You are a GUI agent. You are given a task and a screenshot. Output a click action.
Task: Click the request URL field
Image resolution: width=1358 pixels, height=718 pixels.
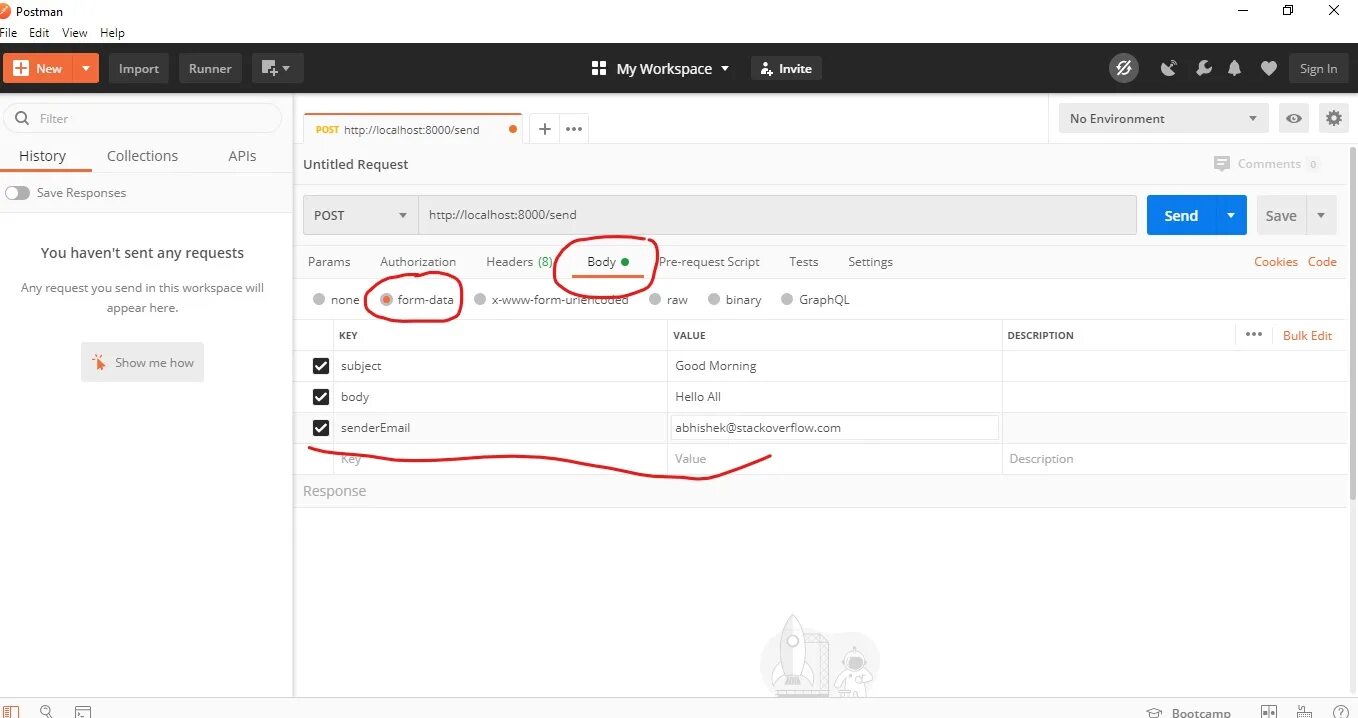[777, 215]
